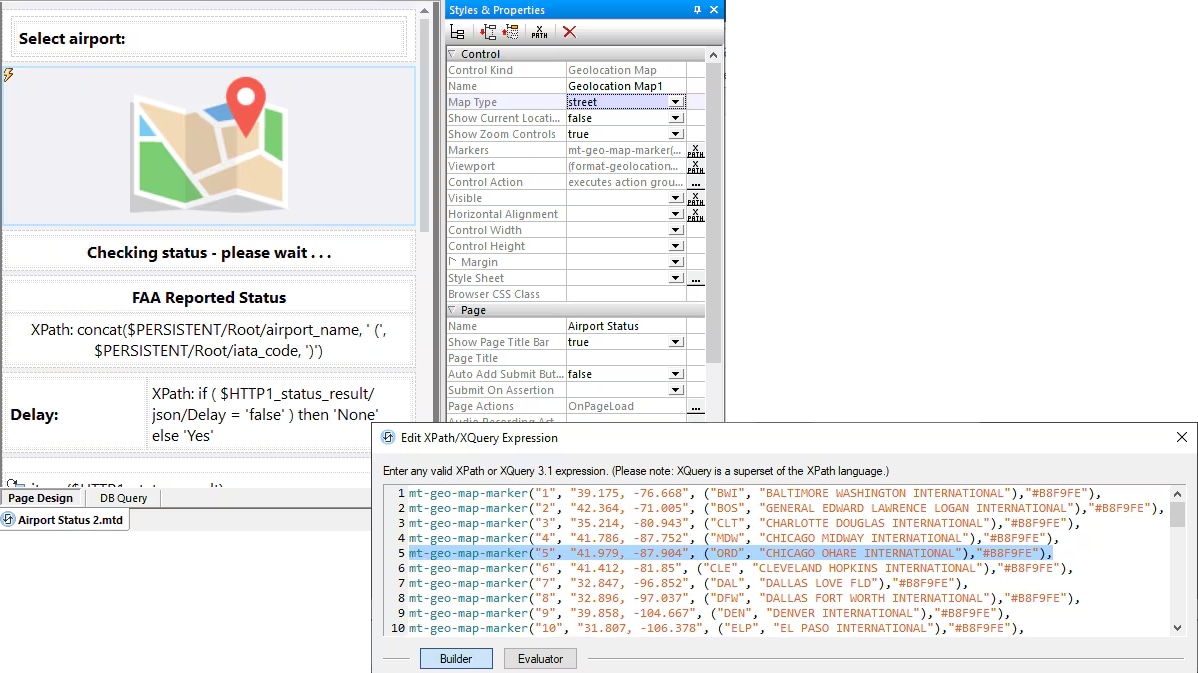Select the tree hierarchy icon in Styles panel
1198x673 pixels.
coord(456,31)
